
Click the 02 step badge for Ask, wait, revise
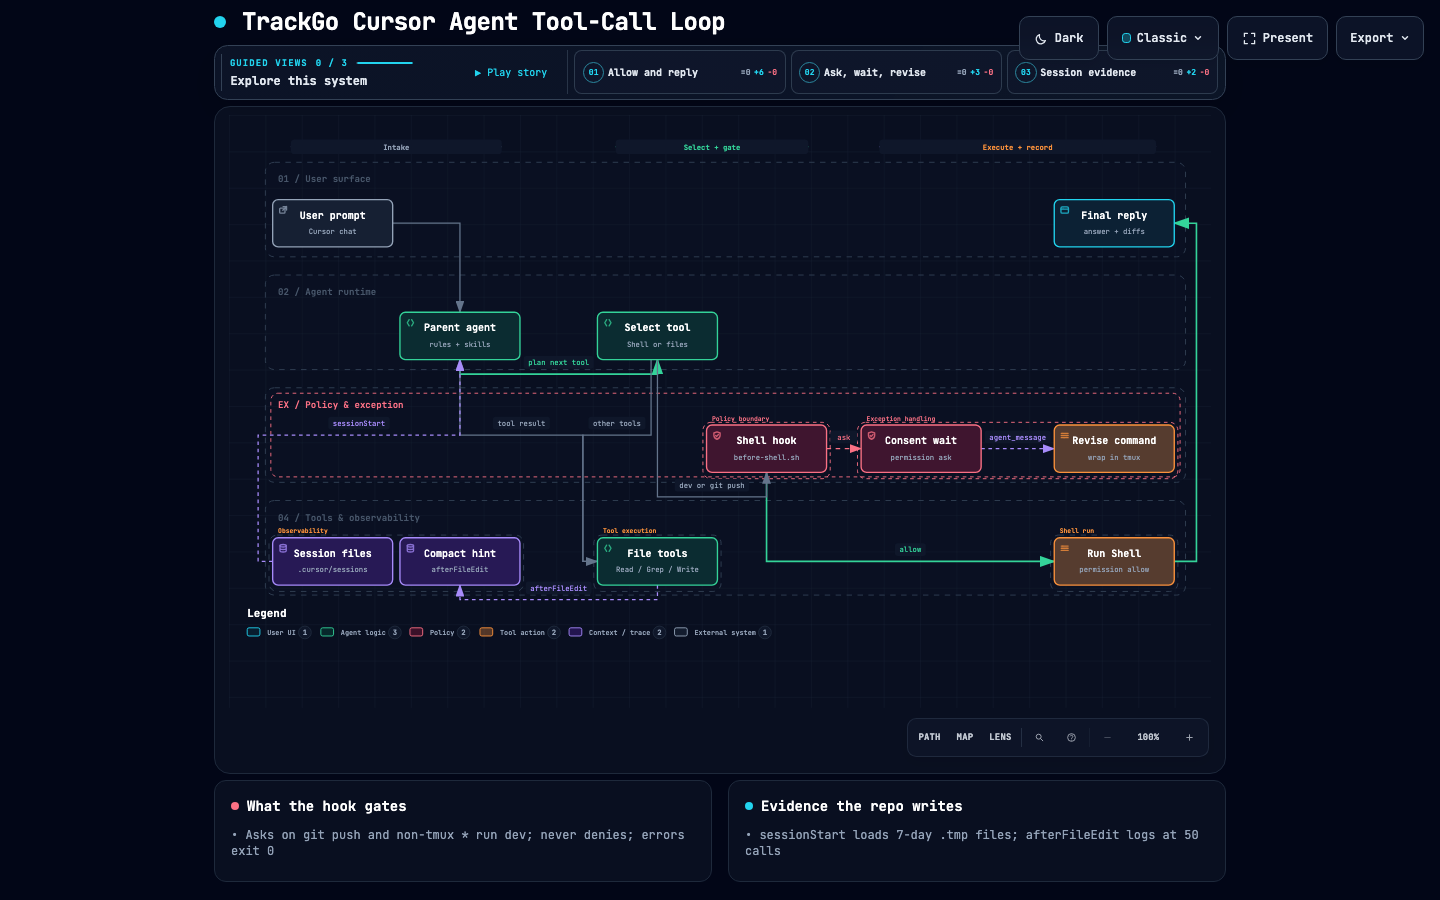pos(809,73)
